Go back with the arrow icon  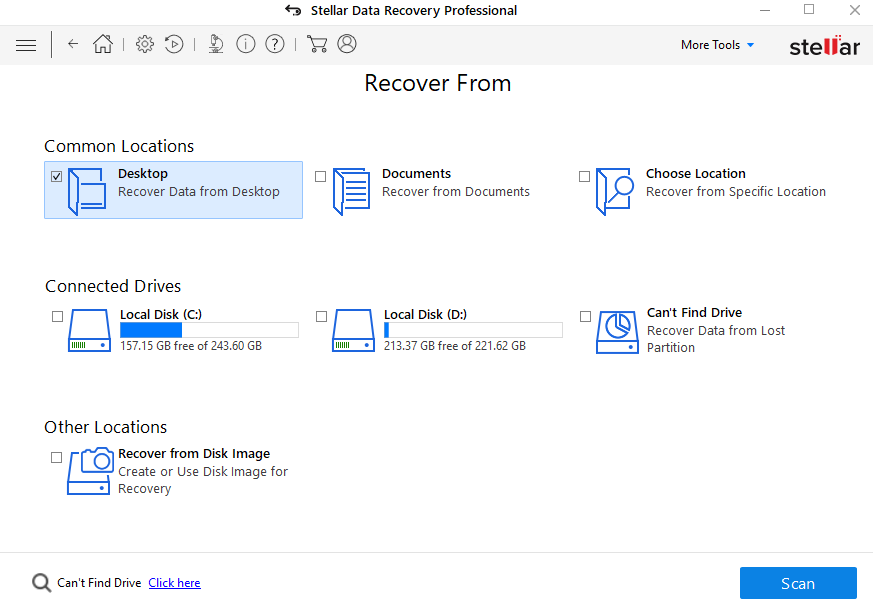point(73,43)
